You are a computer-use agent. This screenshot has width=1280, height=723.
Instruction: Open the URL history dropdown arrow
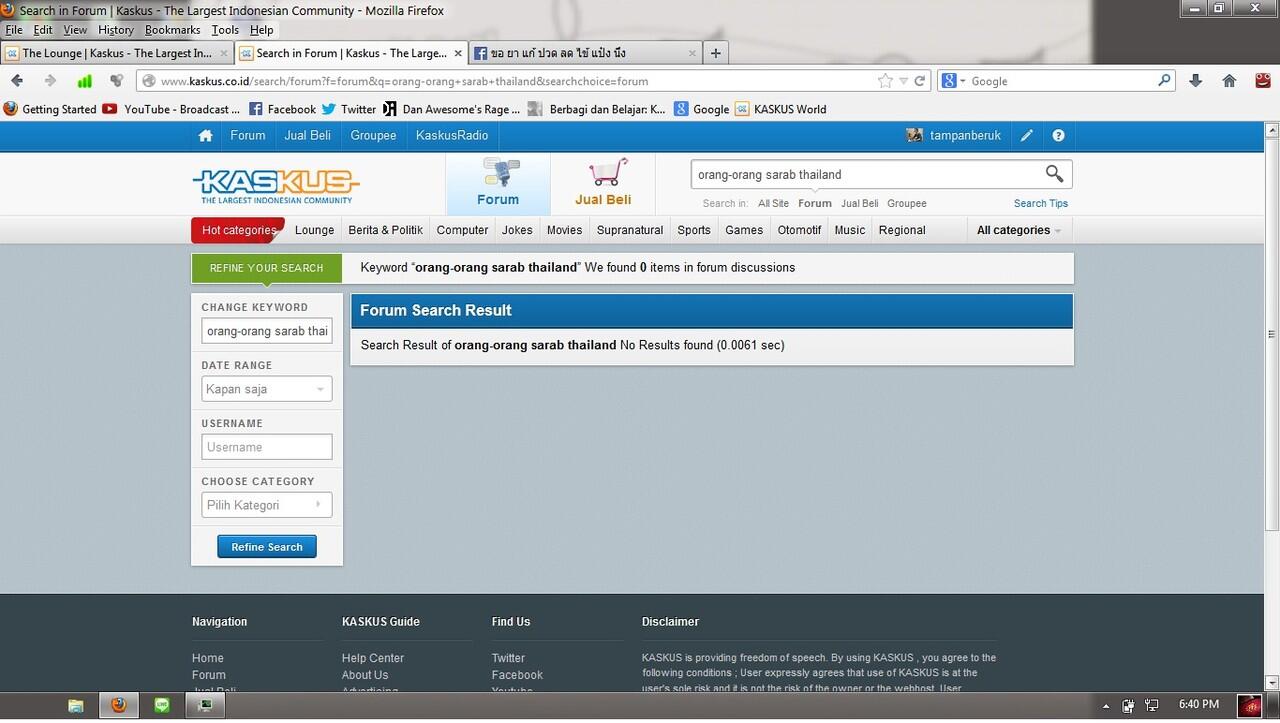903,81
